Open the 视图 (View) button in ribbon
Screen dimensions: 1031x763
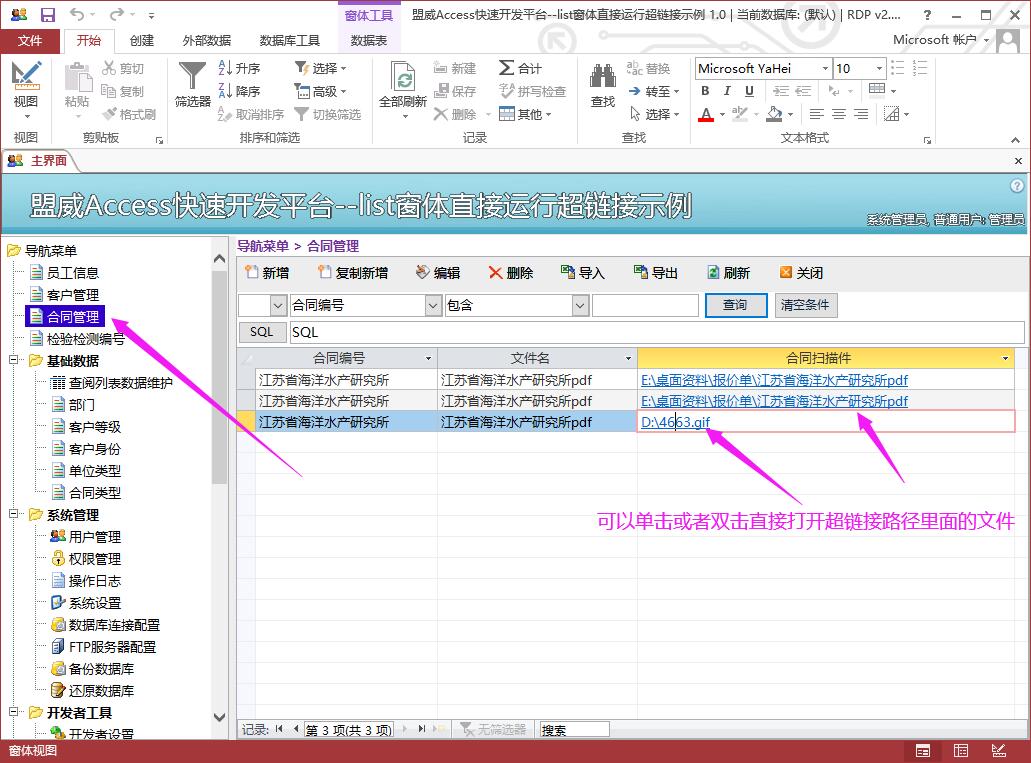pyautogui.click(x=26, y=90)
